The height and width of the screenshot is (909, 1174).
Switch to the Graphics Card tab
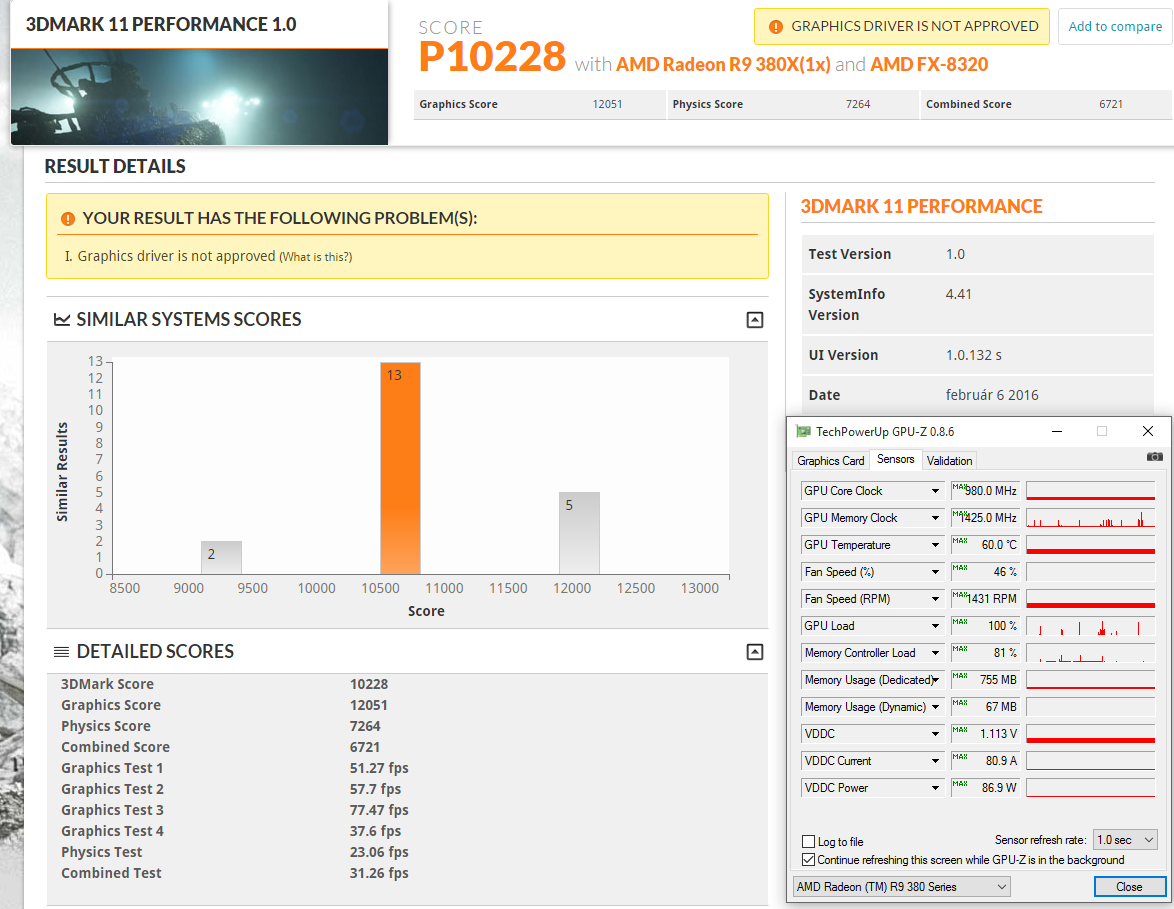(830, 460)
